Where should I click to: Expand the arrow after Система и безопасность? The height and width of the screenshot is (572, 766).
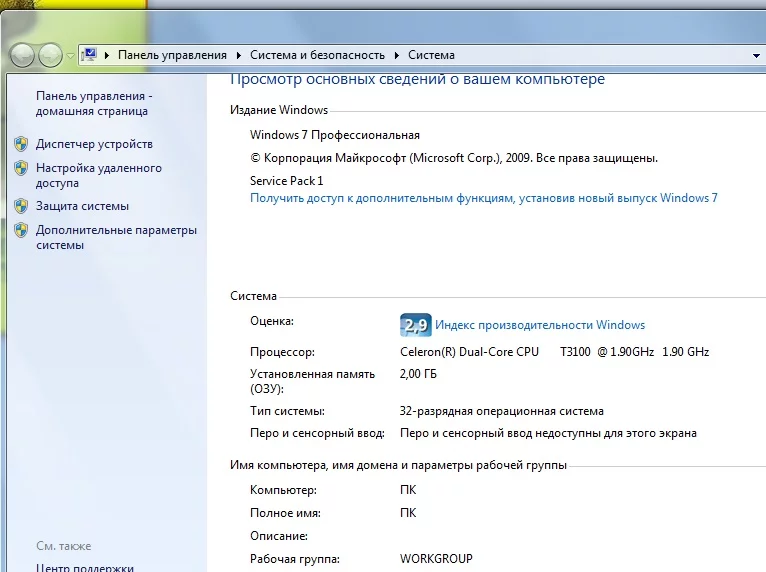point(397,55)
